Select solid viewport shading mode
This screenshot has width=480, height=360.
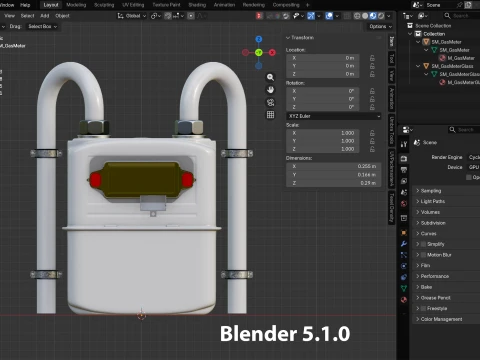(x=365, y=16)
